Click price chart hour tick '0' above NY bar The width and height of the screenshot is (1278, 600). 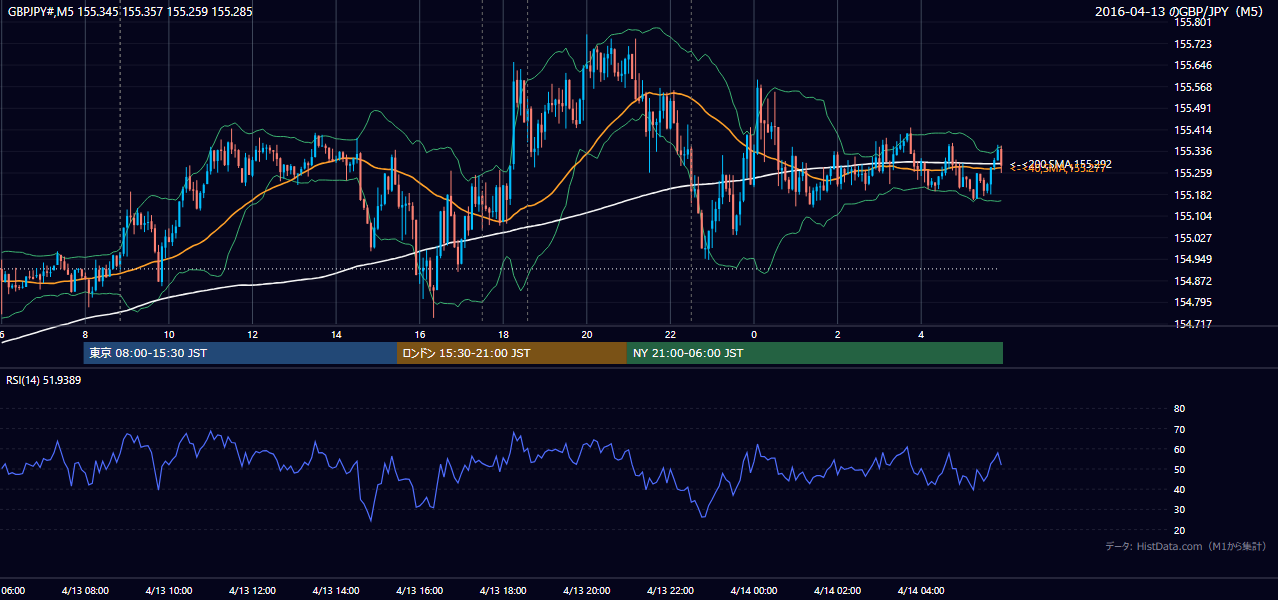[x=754, y=334]
